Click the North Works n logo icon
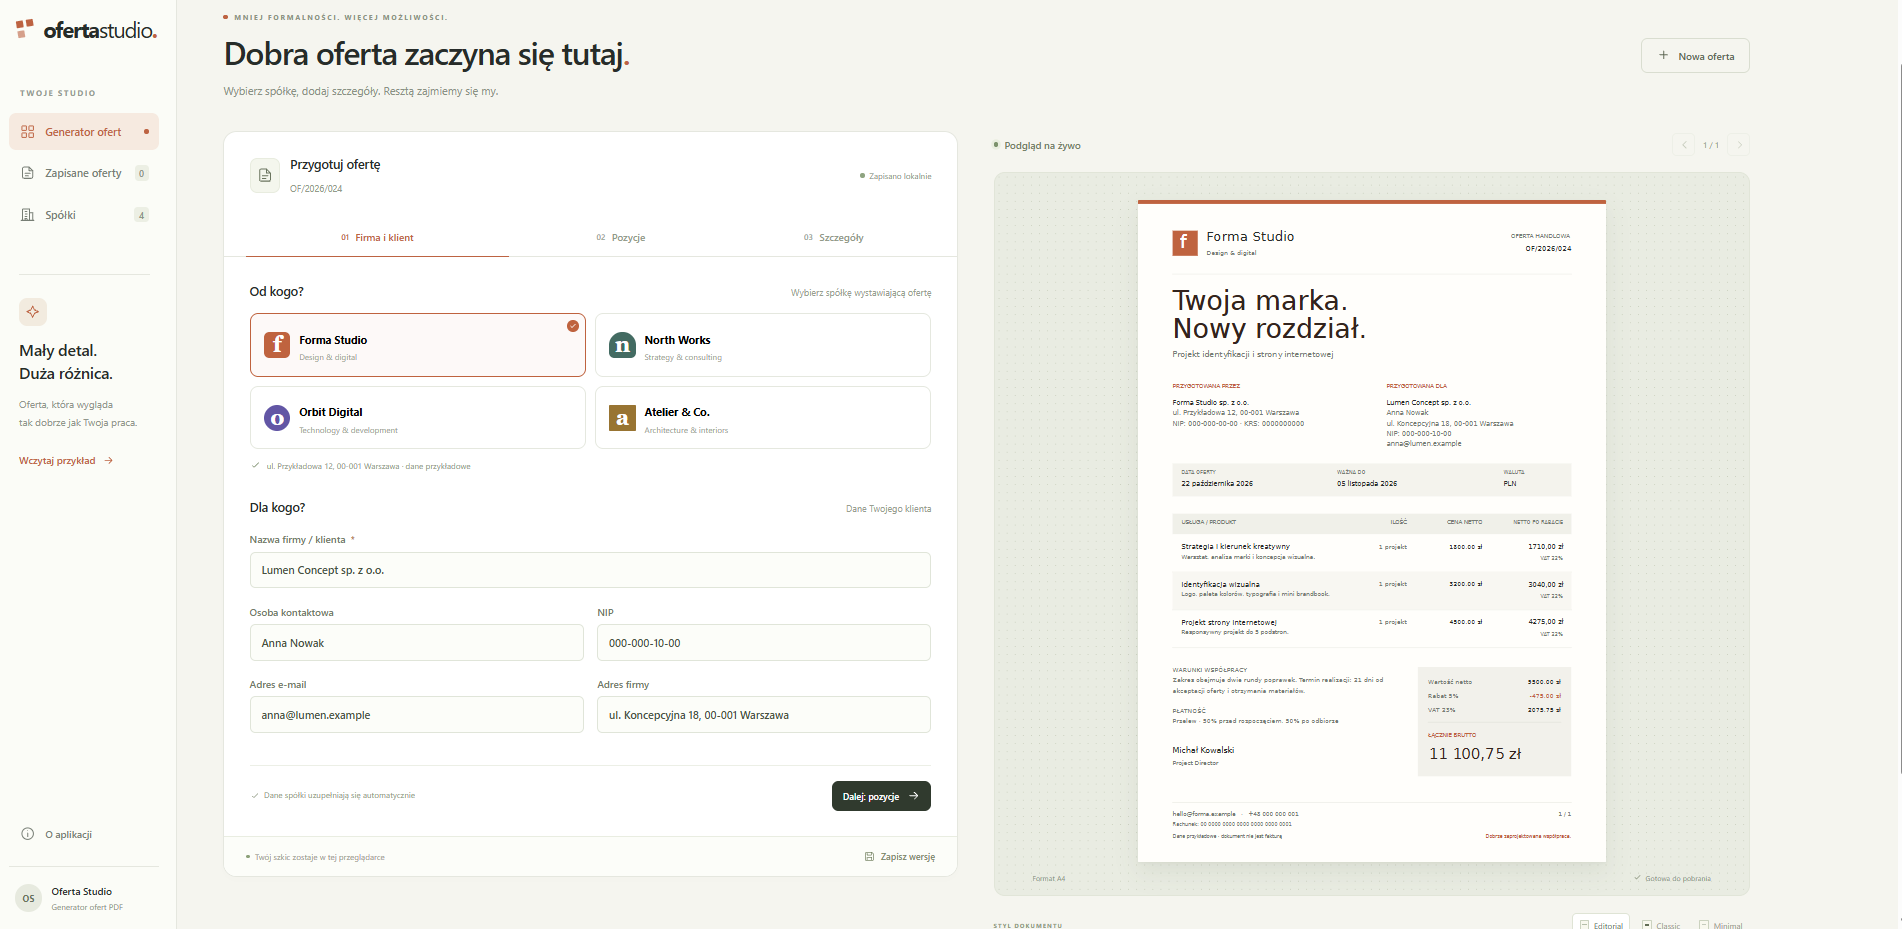The height and width of the screenshot is (929, 1902). click(x=622, y=345)
